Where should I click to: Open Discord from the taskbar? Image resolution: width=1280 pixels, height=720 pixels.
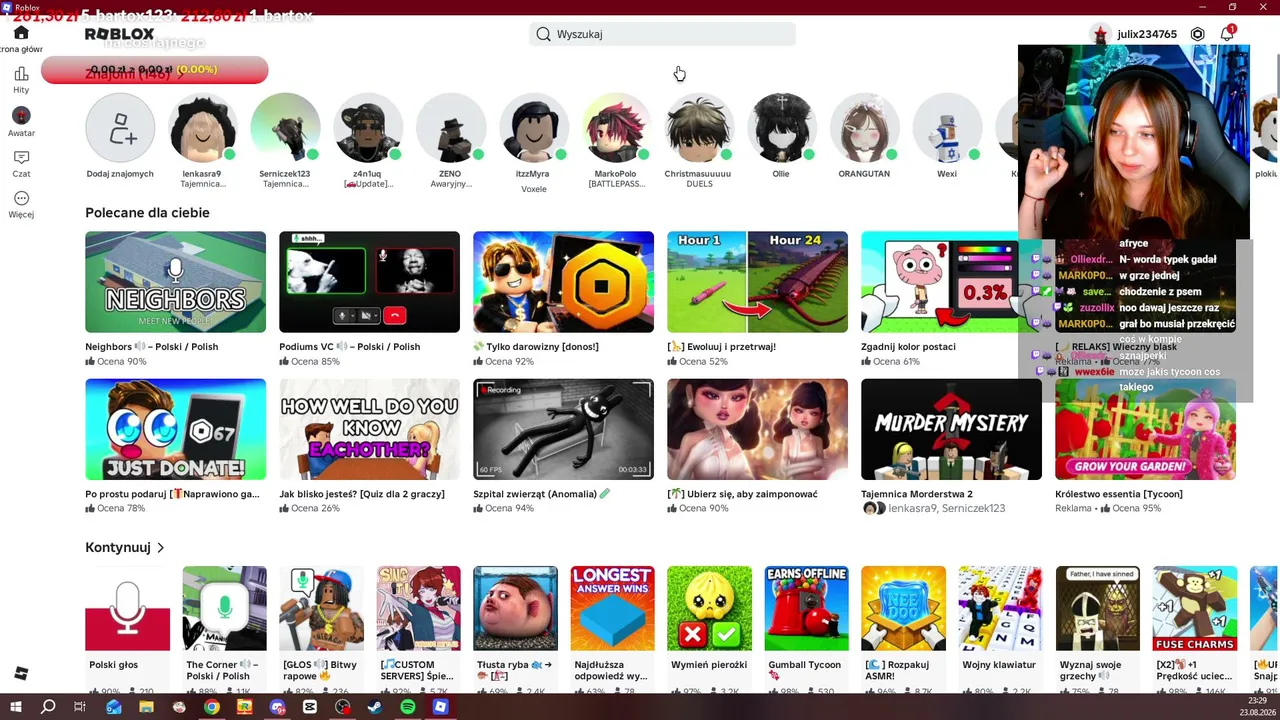point(277,707)
